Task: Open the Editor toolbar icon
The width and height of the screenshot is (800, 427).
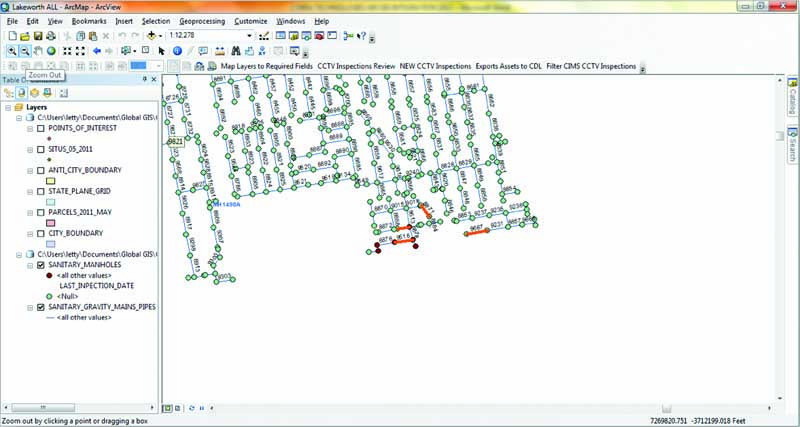Action: [264, 36]
